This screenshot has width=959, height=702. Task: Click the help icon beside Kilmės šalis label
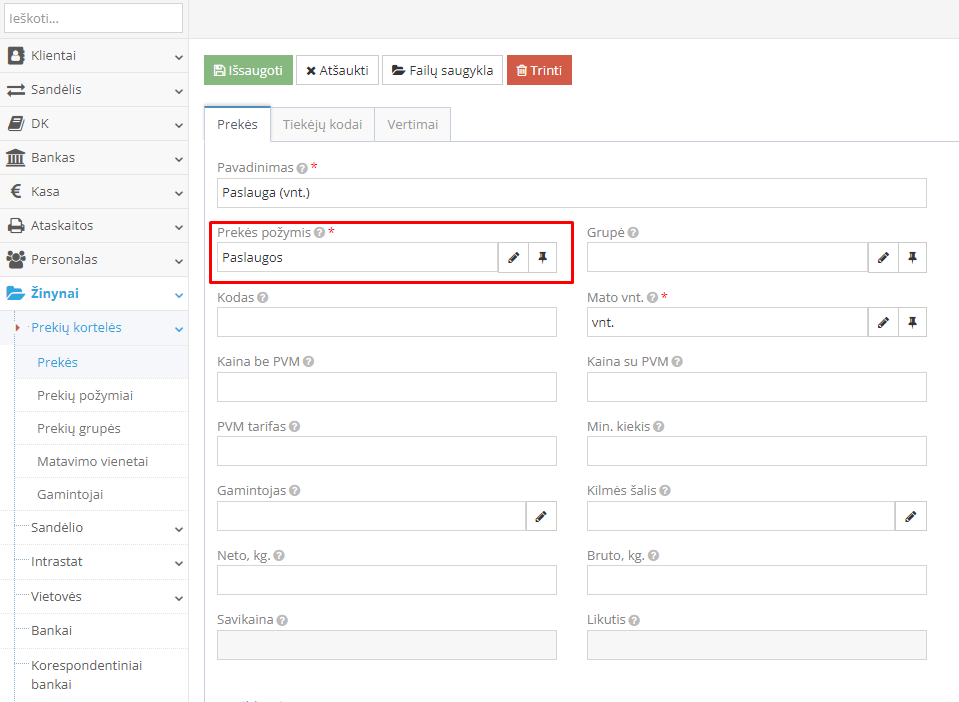tap(665, 491)
